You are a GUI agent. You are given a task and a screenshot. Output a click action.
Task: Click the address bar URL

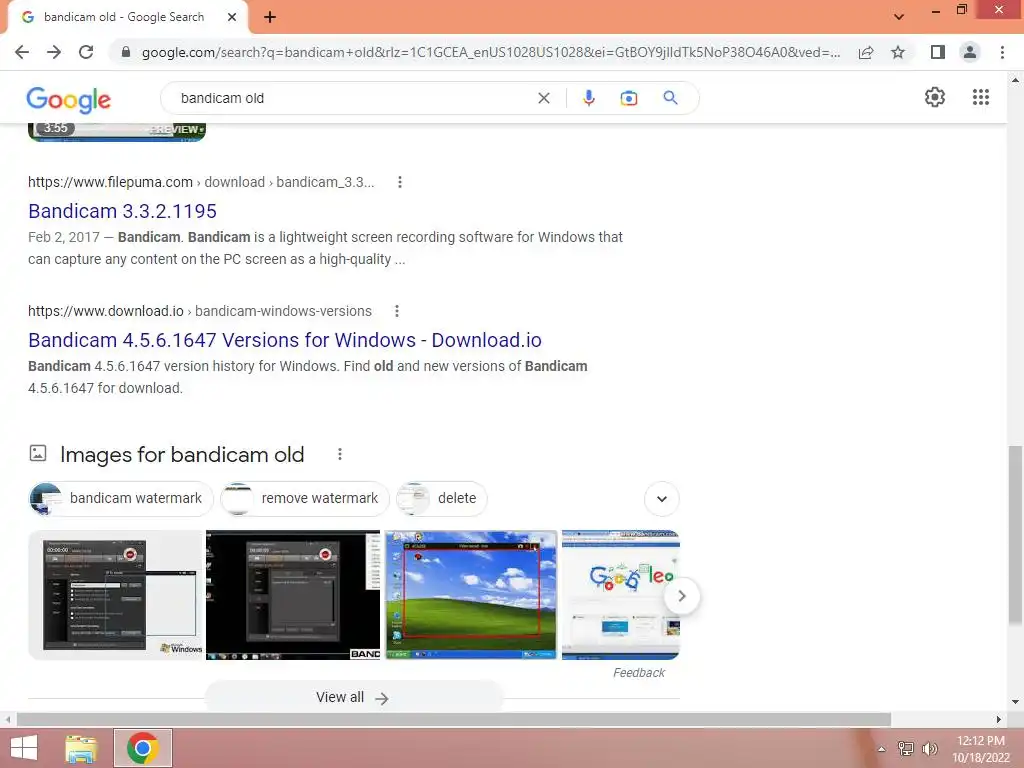click(x=490, y=52)
